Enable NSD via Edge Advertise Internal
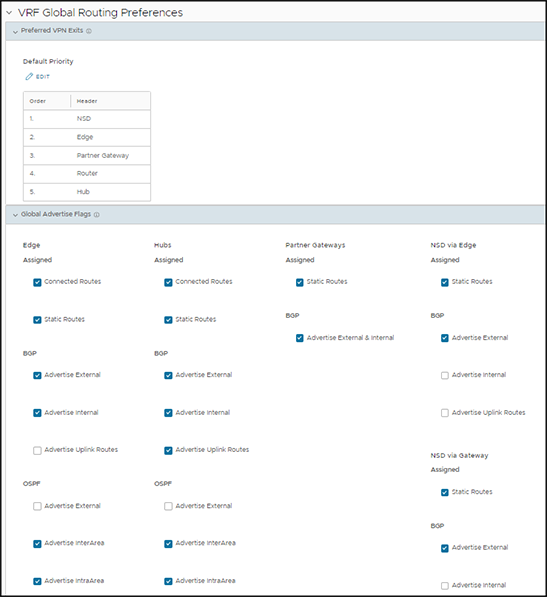Screen dimensions: 547x597 coord(445,375)
